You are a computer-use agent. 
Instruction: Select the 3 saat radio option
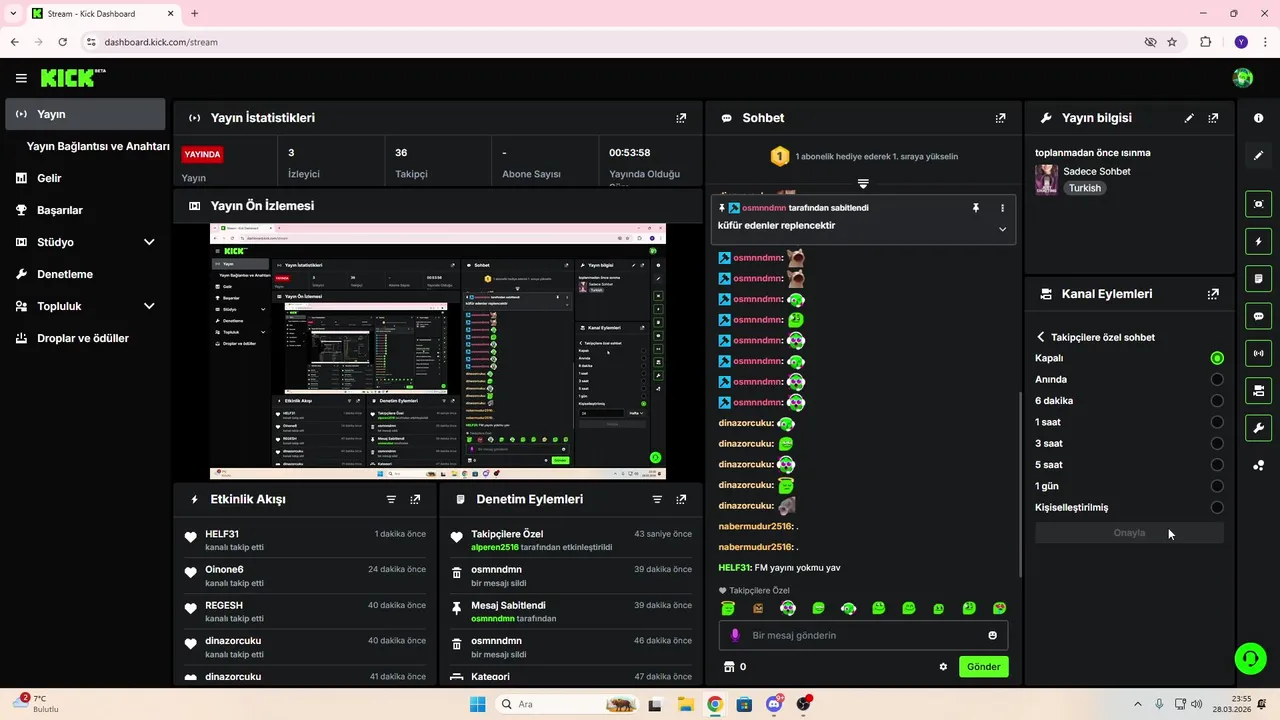click(1217, 443)
